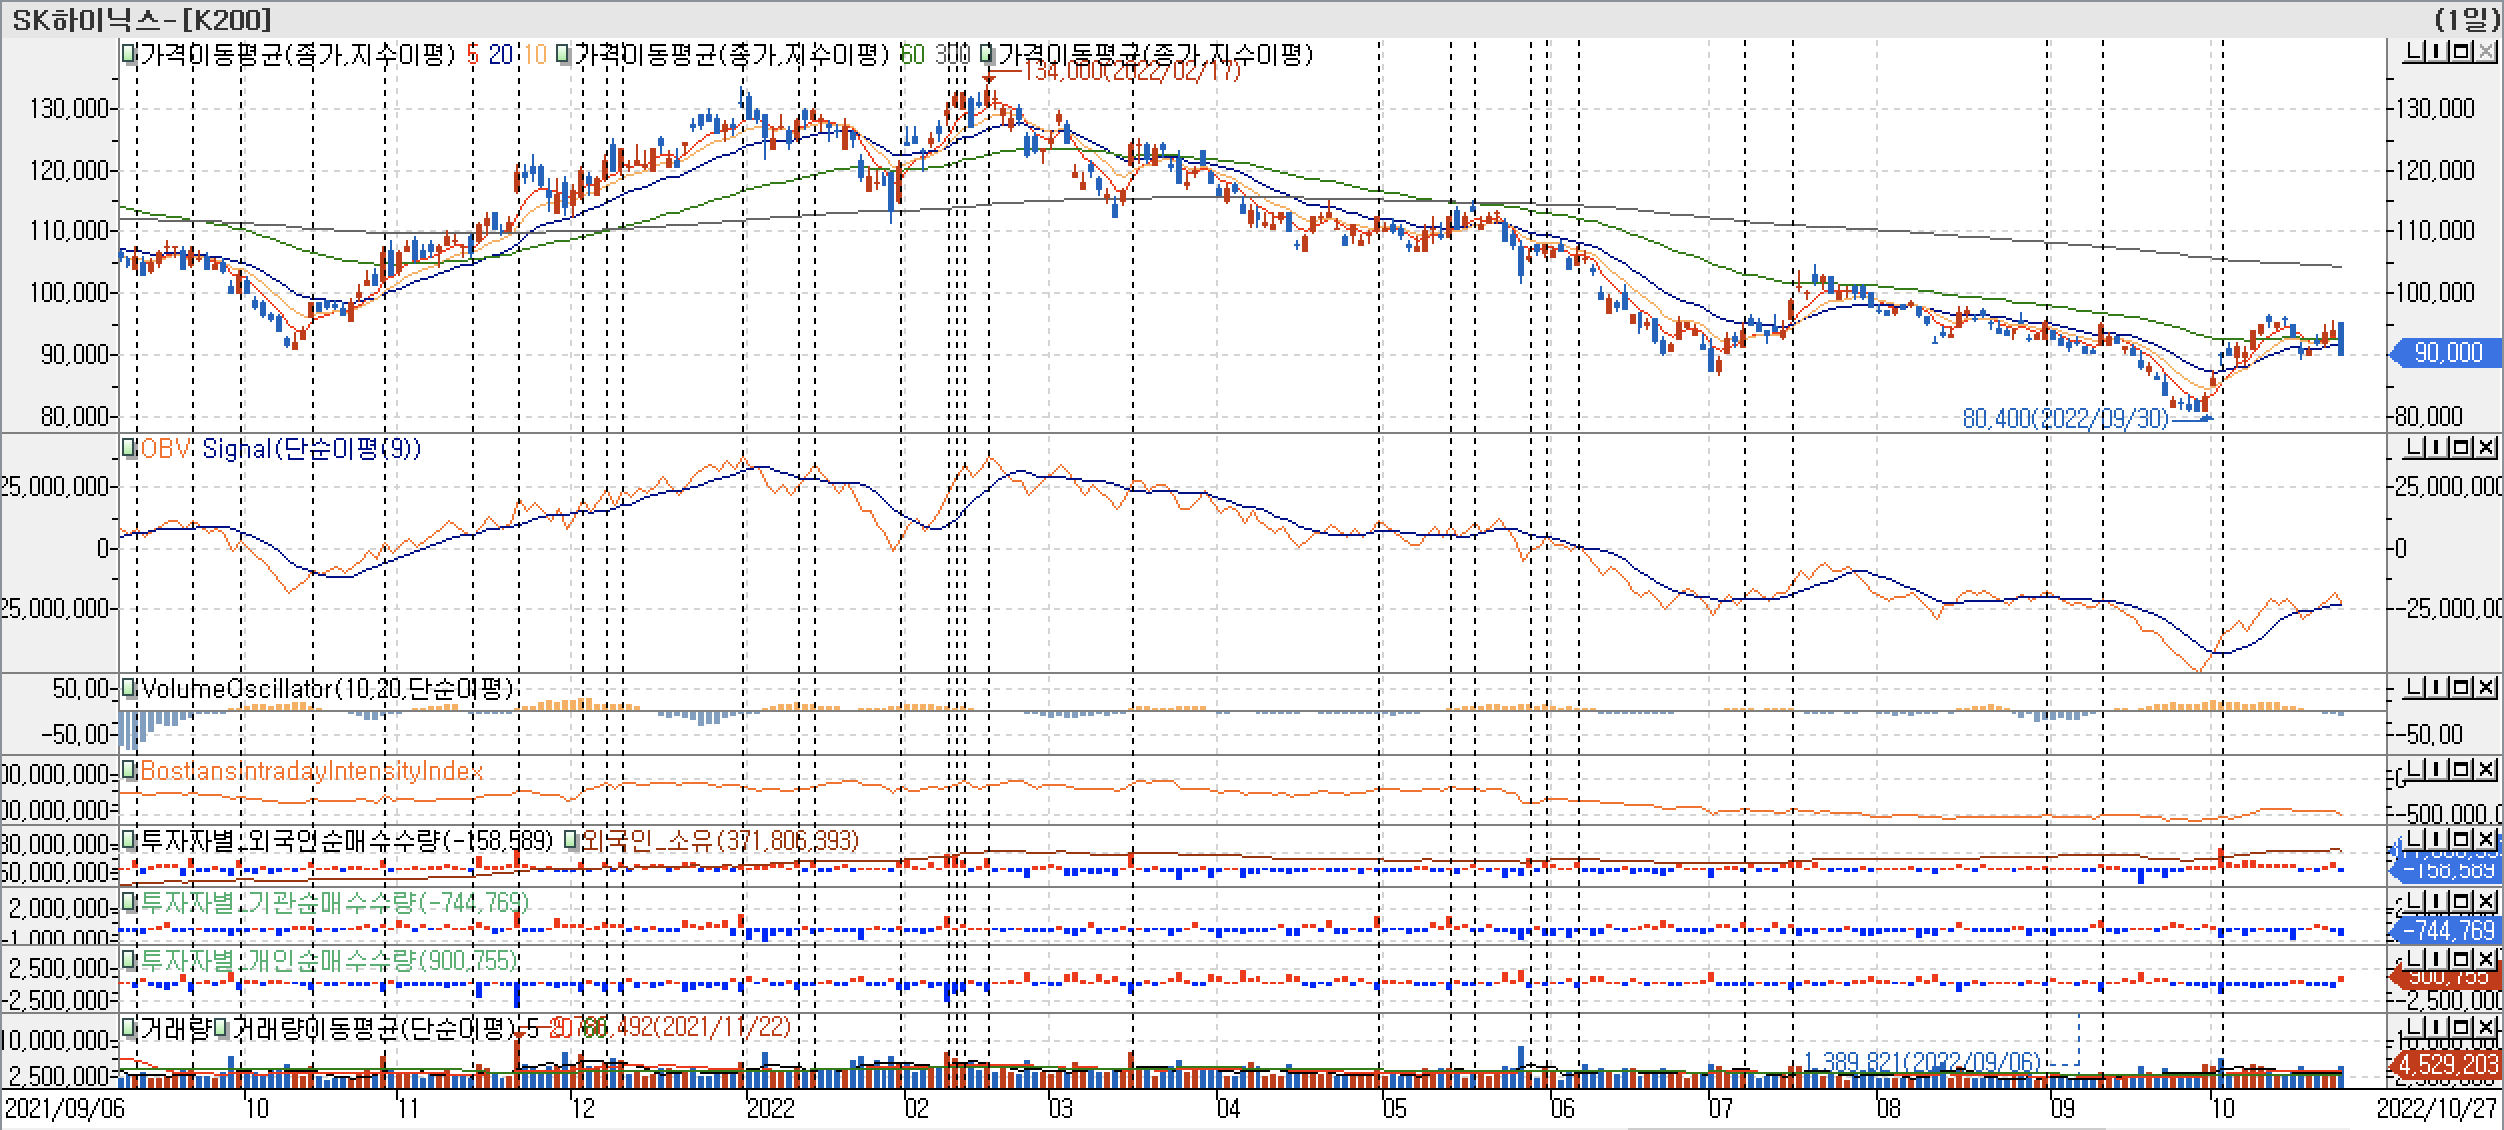Maximize the OBV indicator panel
This screenshot has height=1130, width=2504.
2463,446
